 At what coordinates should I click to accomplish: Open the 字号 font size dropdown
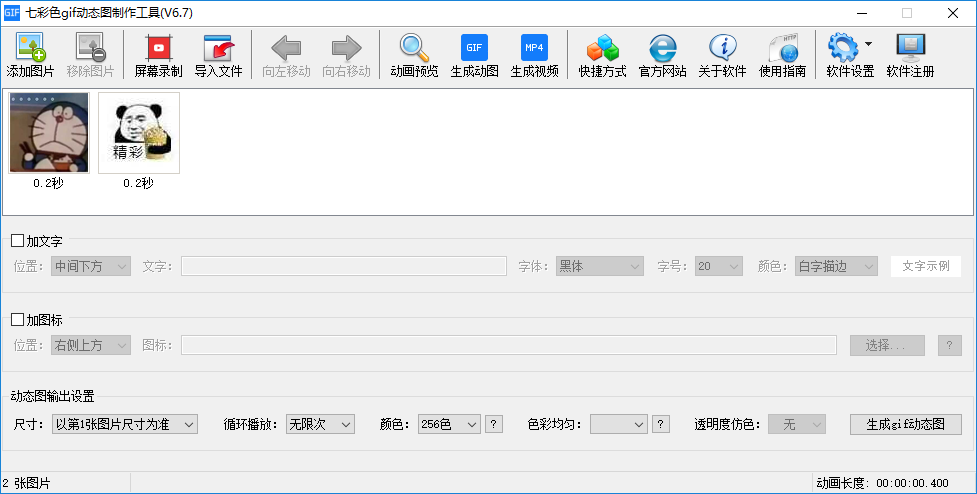718,266
